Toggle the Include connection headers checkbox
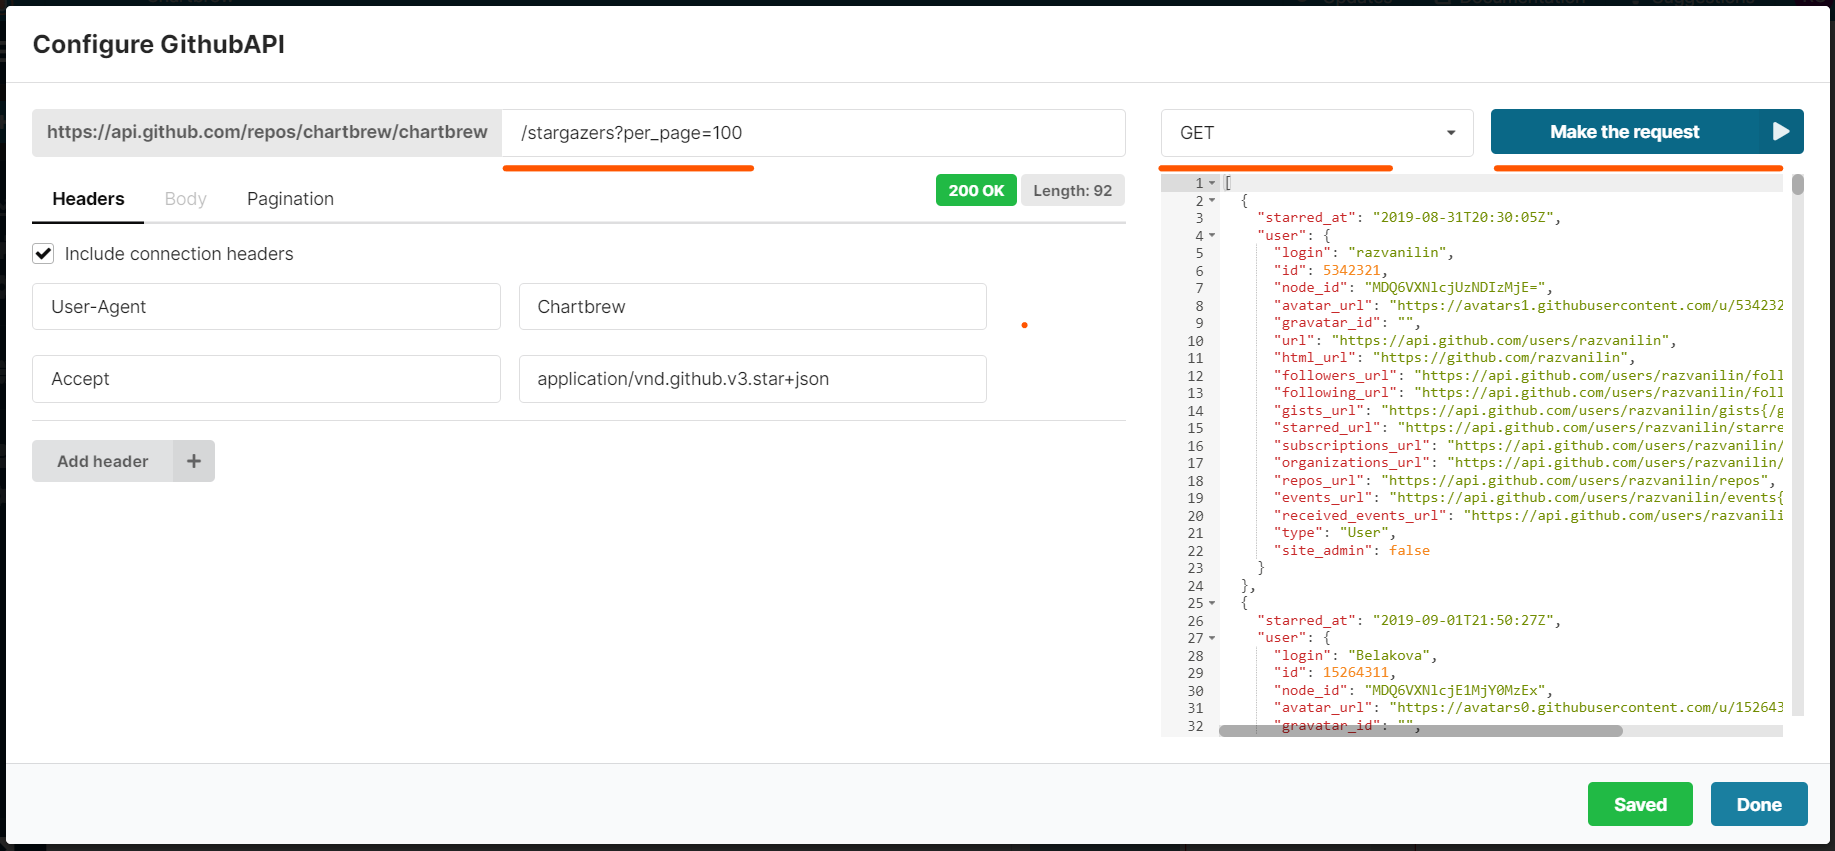 click(43, 254)
